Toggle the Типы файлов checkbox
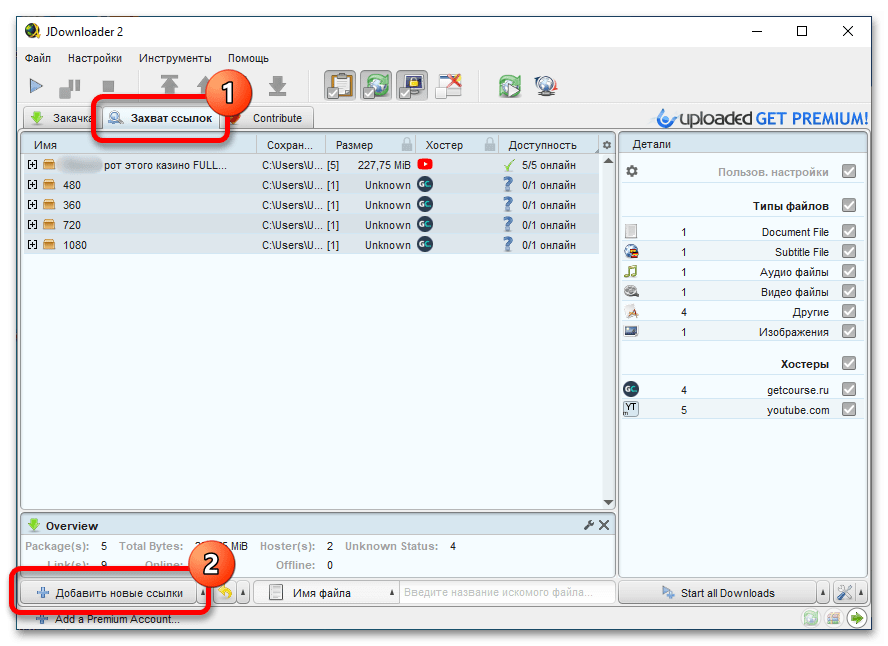The height and width of the screenshot is (646, 888). pos(848,205)
